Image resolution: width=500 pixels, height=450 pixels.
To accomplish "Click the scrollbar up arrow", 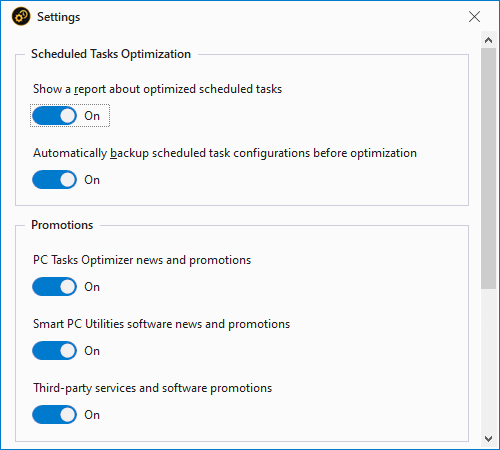I will [x=488, y=40].
